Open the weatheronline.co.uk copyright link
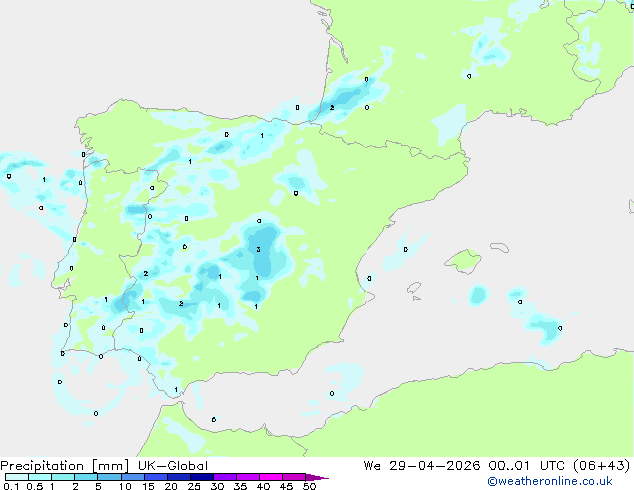634x490 pixels. (549, 481)
